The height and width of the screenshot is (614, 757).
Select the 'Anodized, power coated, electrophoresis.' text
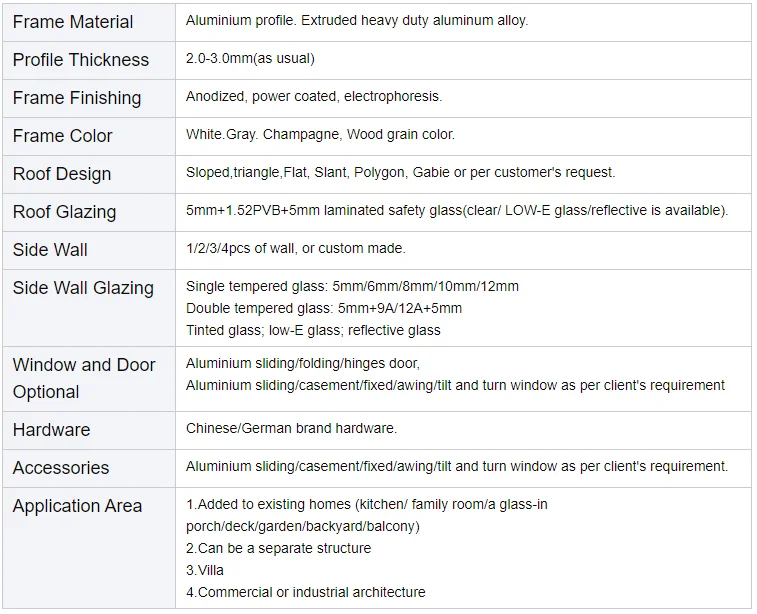point(314,97)
